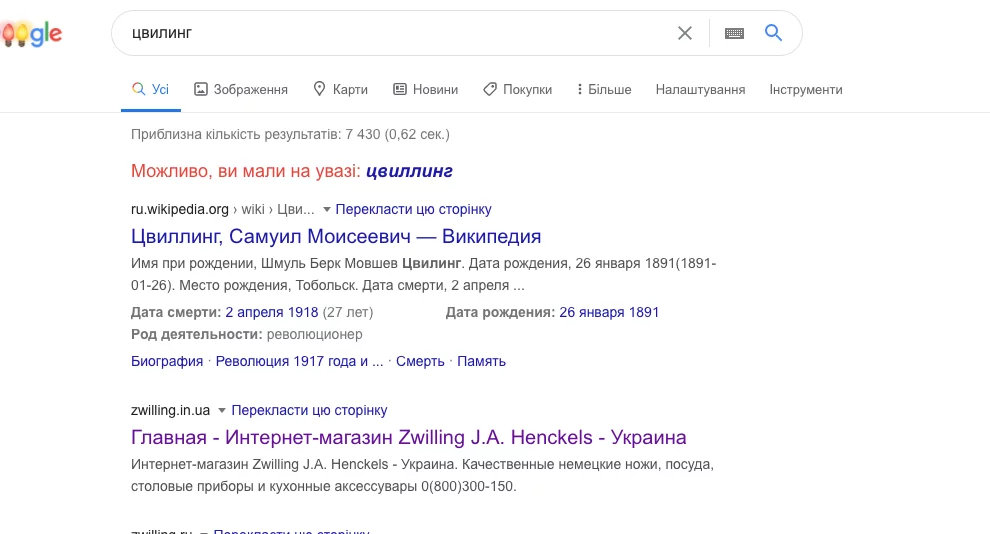Image resolution: width=990 pixels, height=534 pixels.
Task: Click the Род деятельности: революционер text
Action: tap(246, 335)
